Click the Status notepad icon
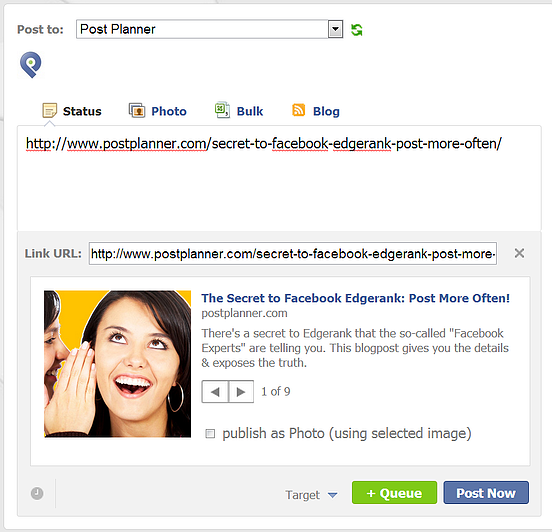 [x=49, y=111]
